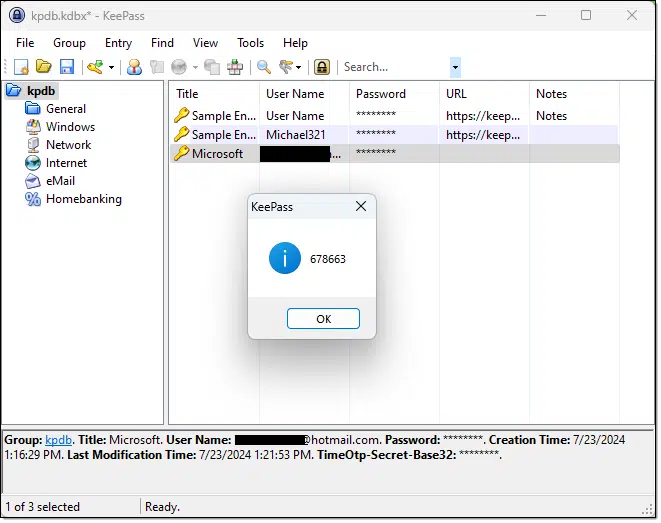Click the Microsoft entry password asterisks
The width and height of the screenshot is (661, 523).
point(376,152)
